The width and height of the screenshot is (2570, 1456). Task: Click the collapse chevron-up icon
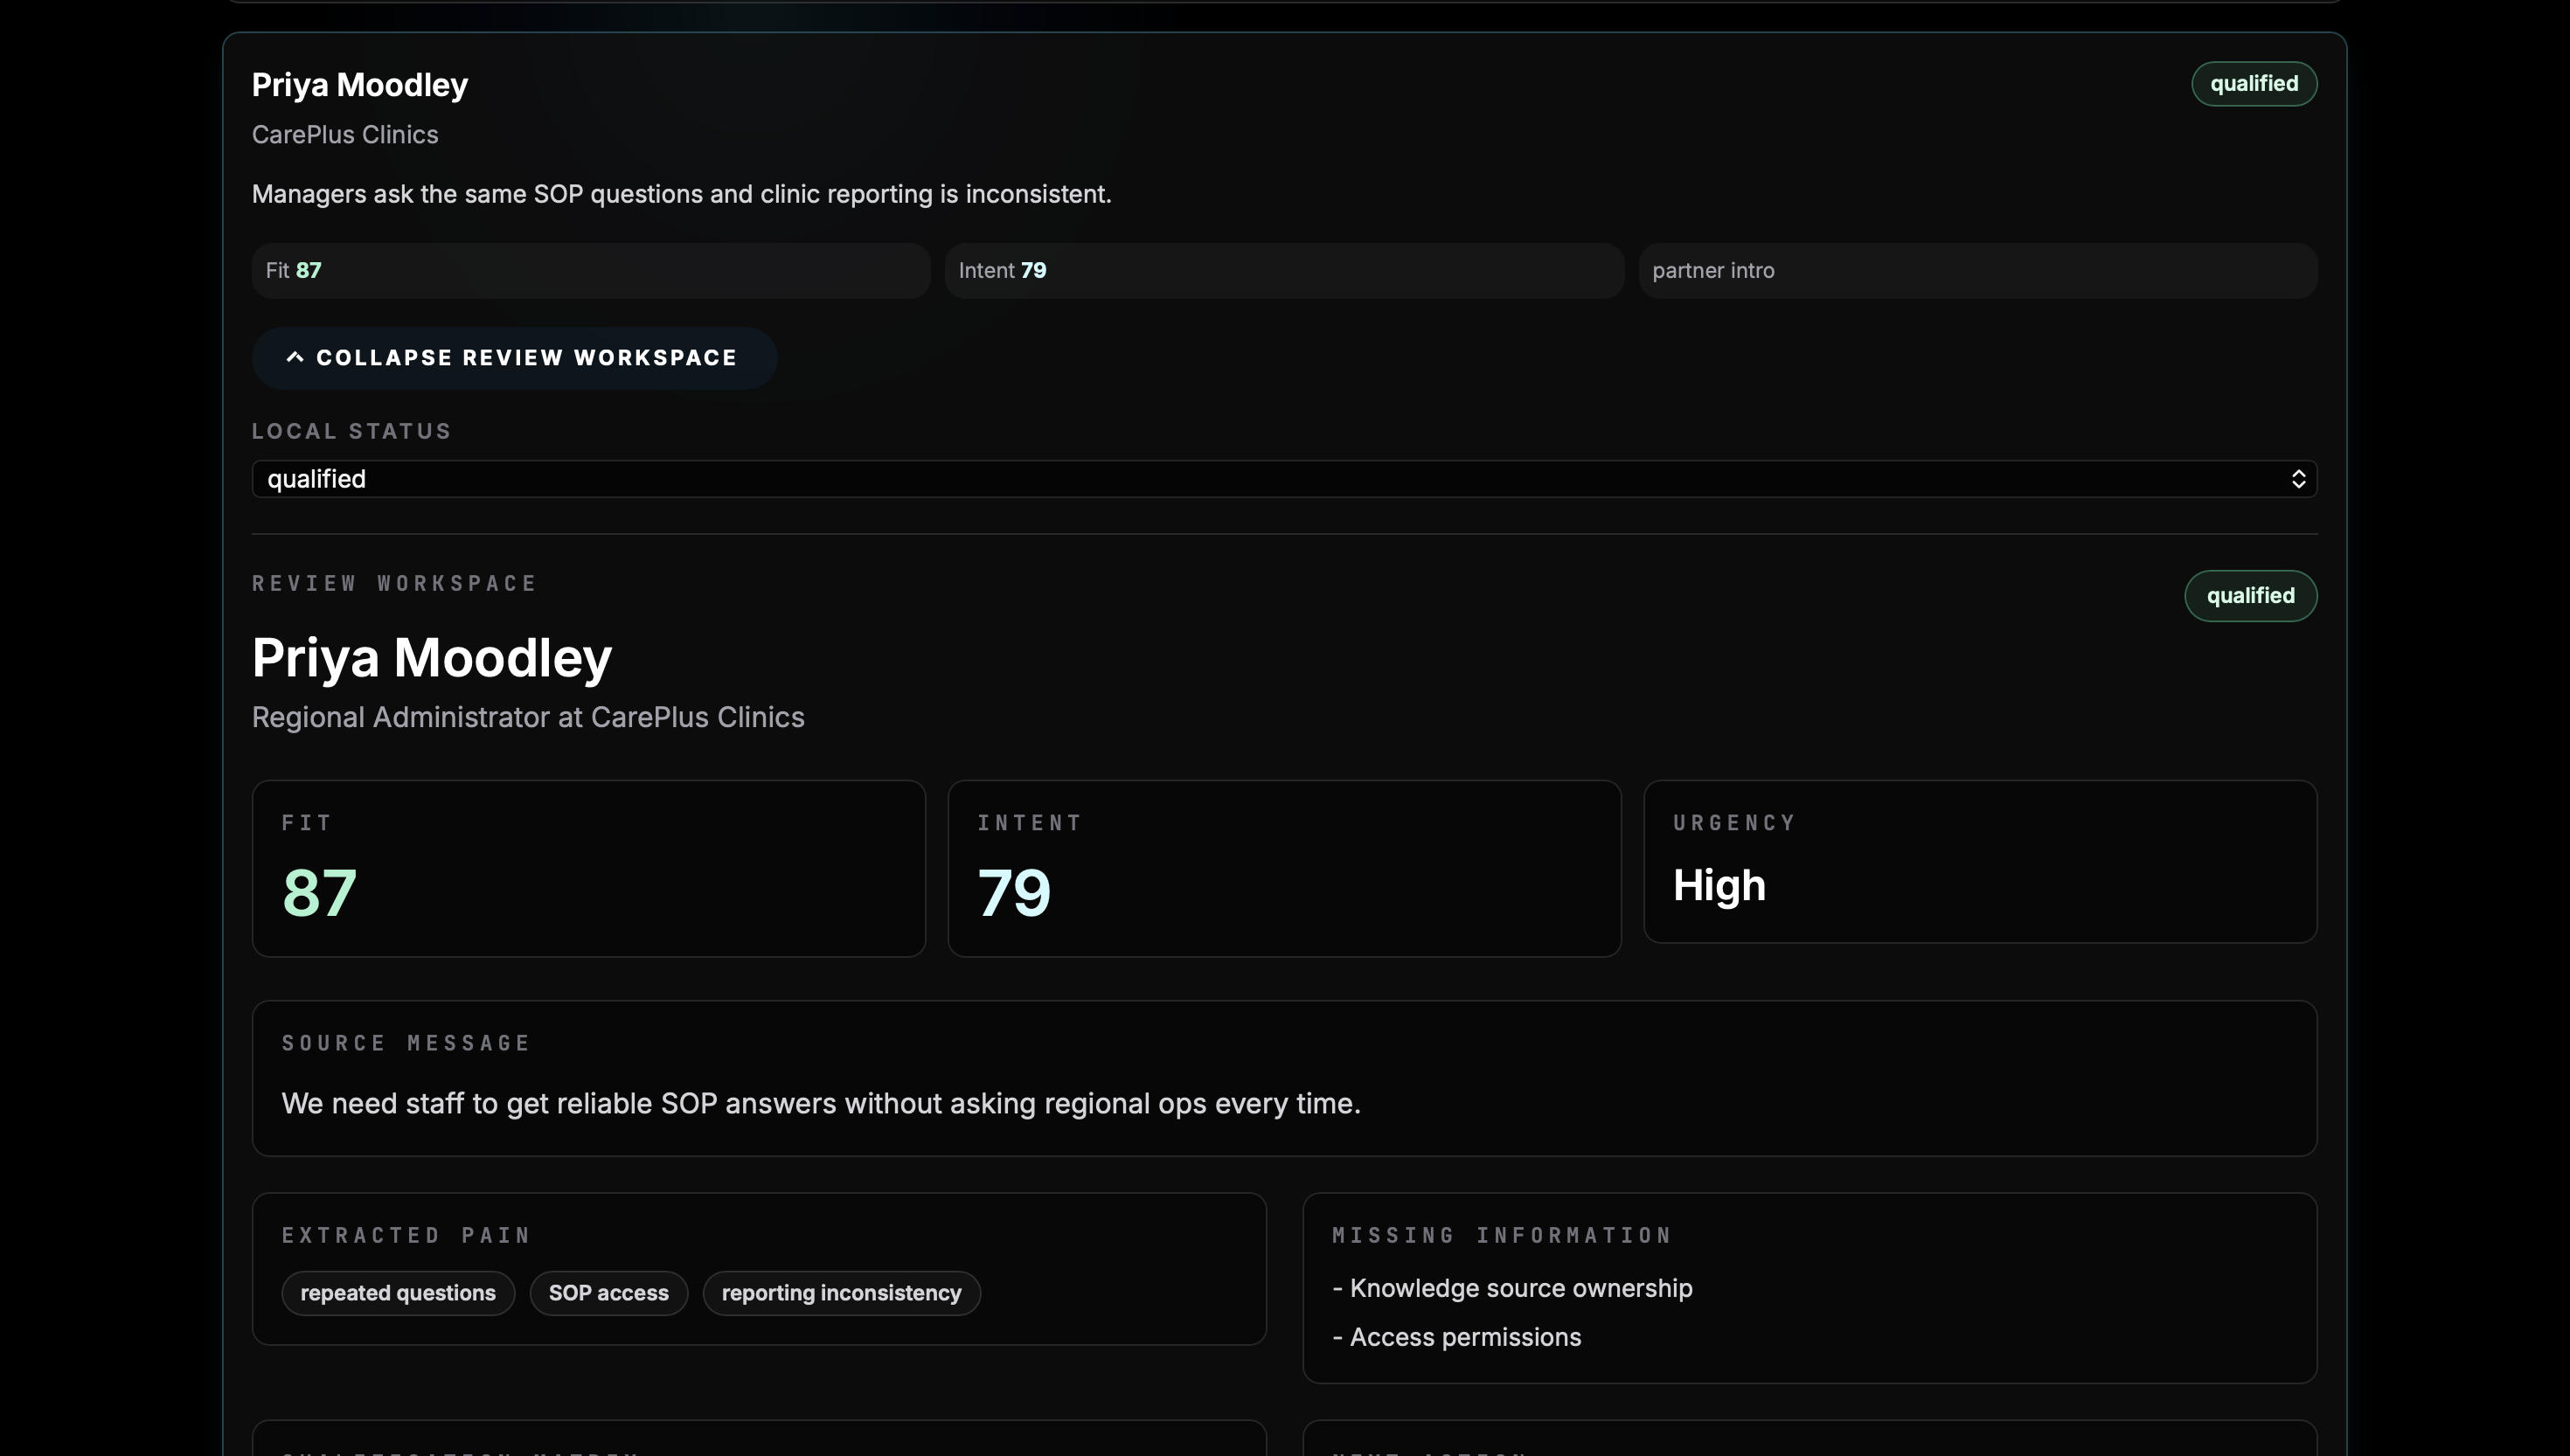pos(295,357)
